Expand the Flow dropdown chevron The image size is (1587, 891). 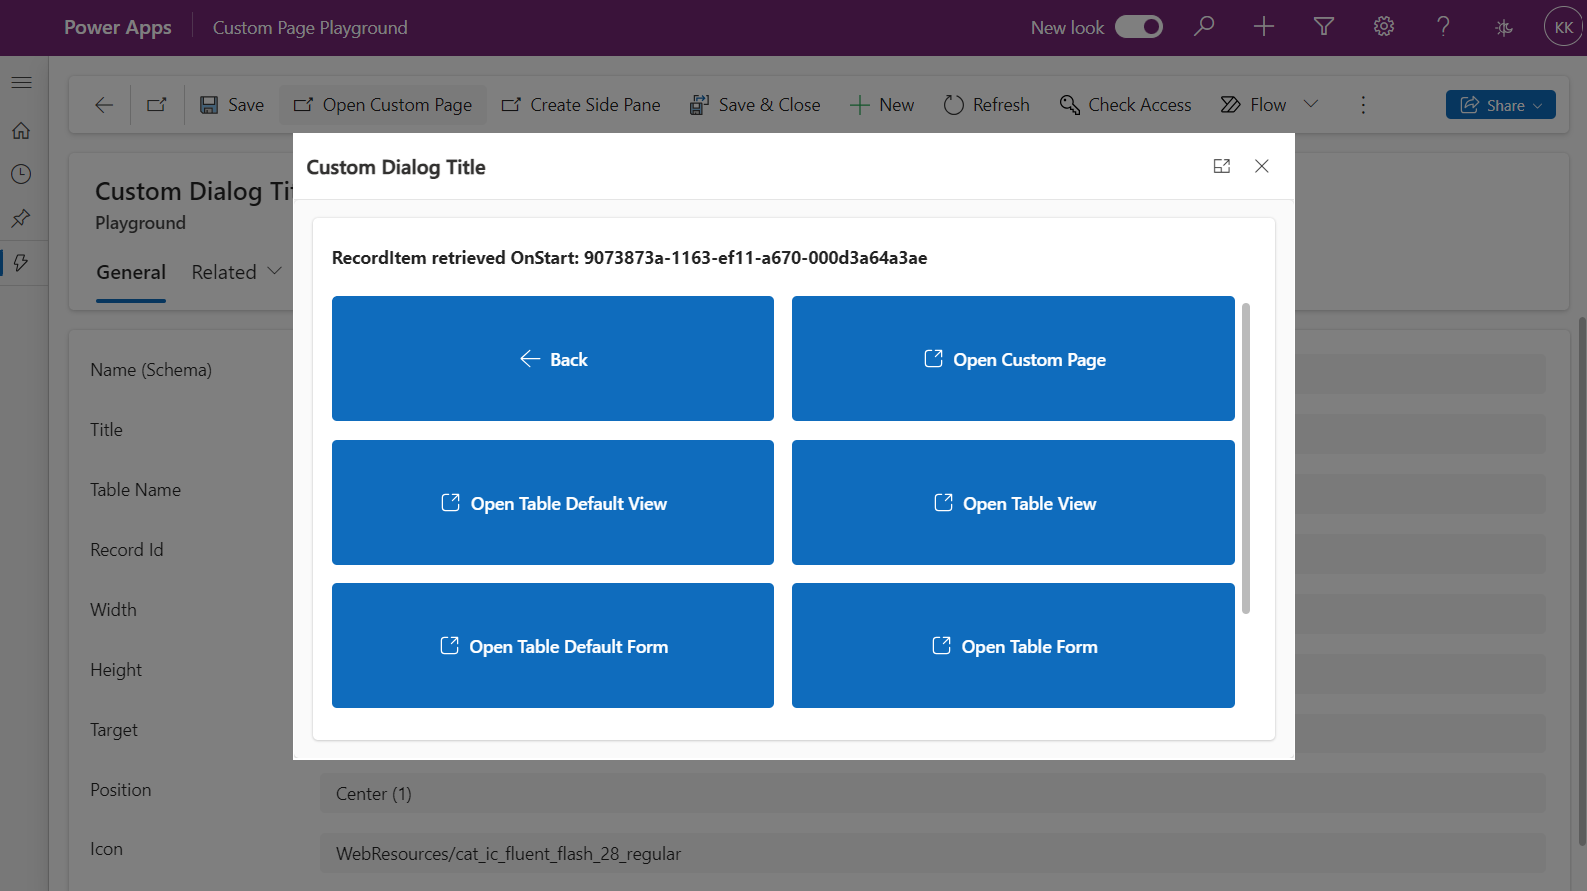click(x=1311, y=104)
